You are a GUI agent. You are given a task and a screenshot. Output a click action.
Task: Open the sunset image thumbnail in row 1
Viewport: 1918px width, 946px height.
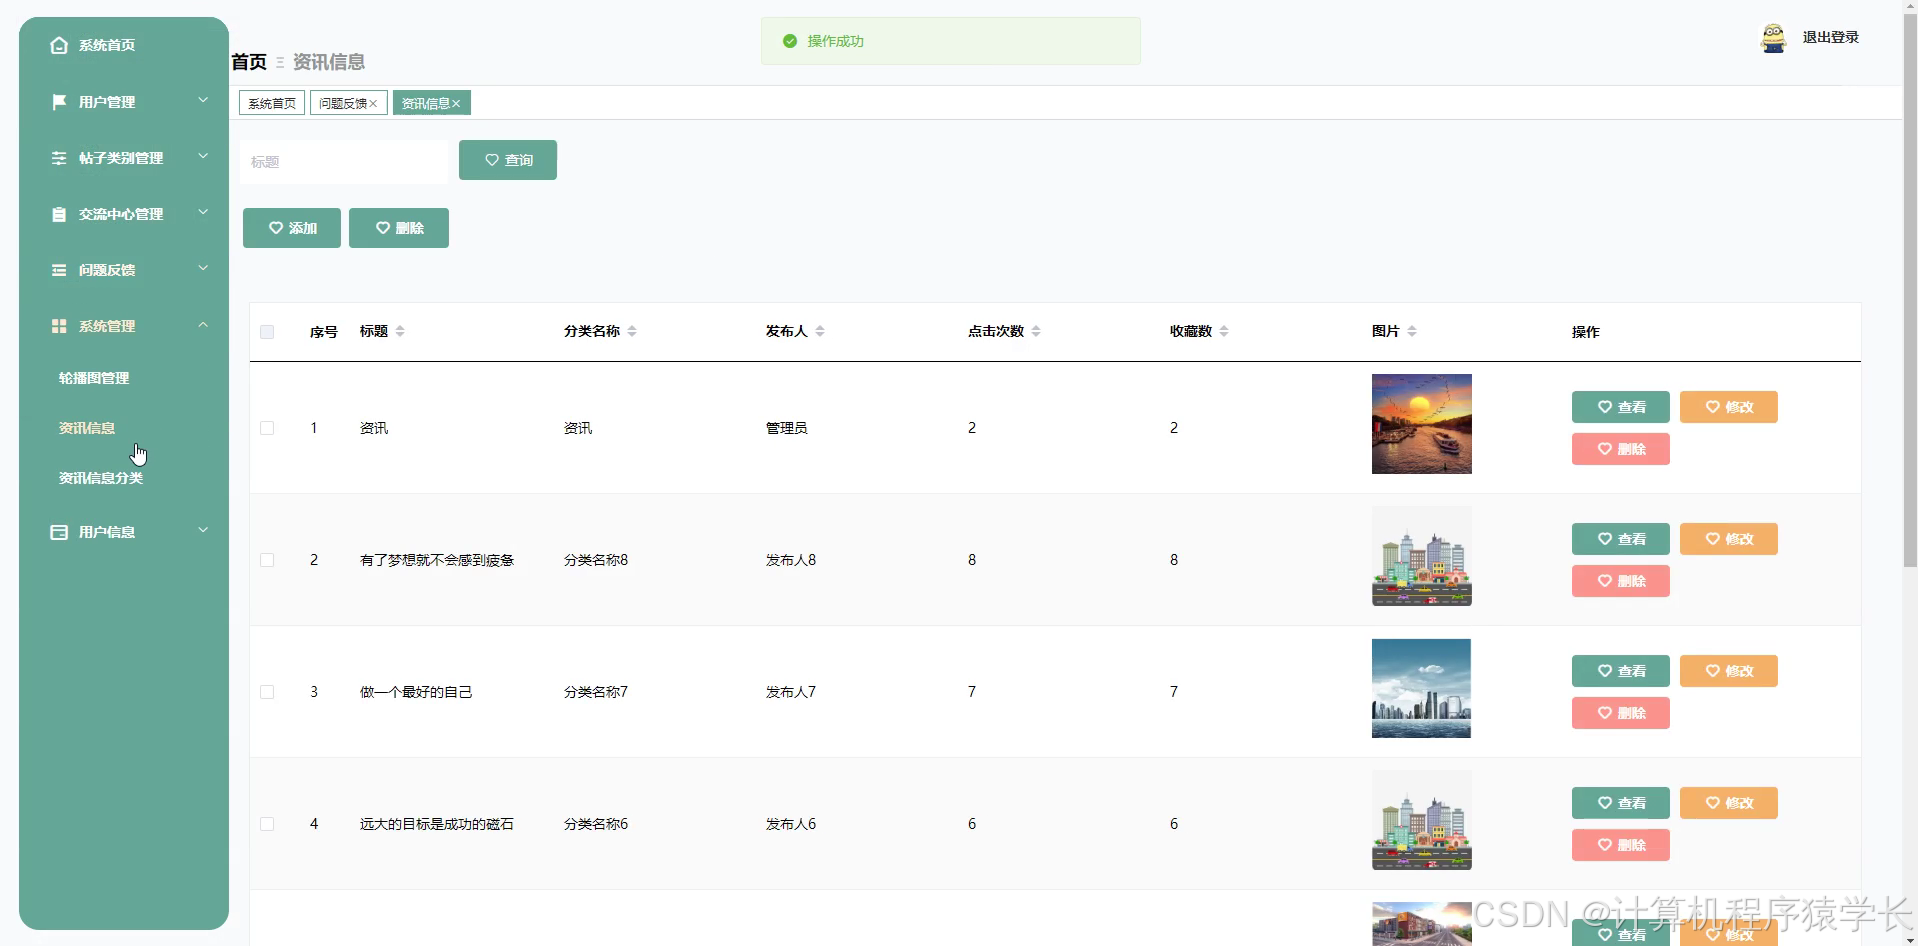tap(1422, 424)
